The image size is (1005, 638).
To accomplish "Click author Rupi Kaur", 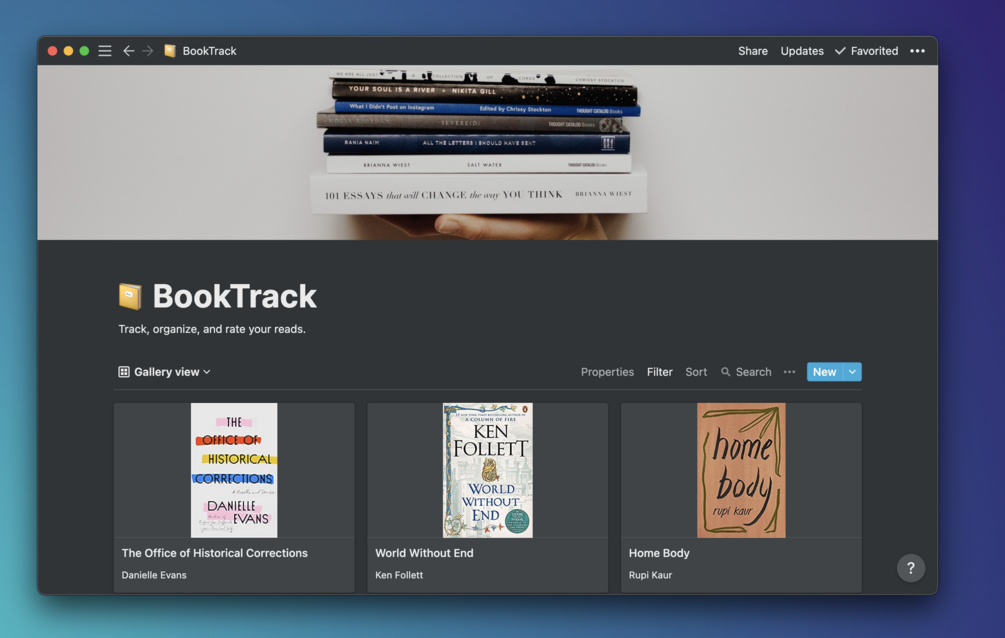I will [x=650, y=575].
